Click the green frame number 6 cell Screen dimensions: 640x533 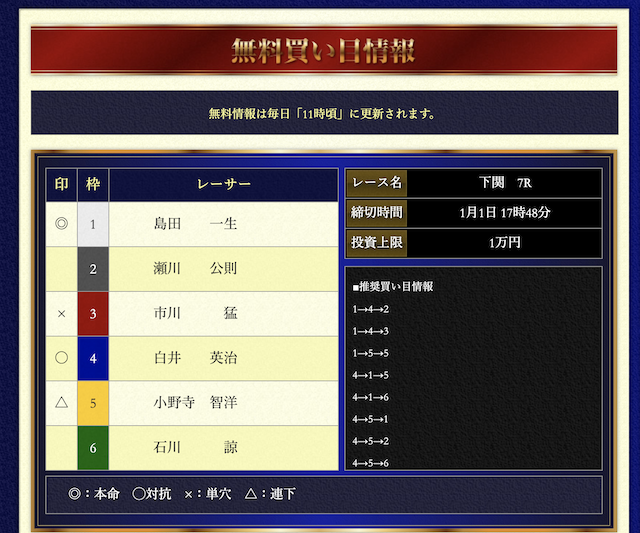pos(93,448)
